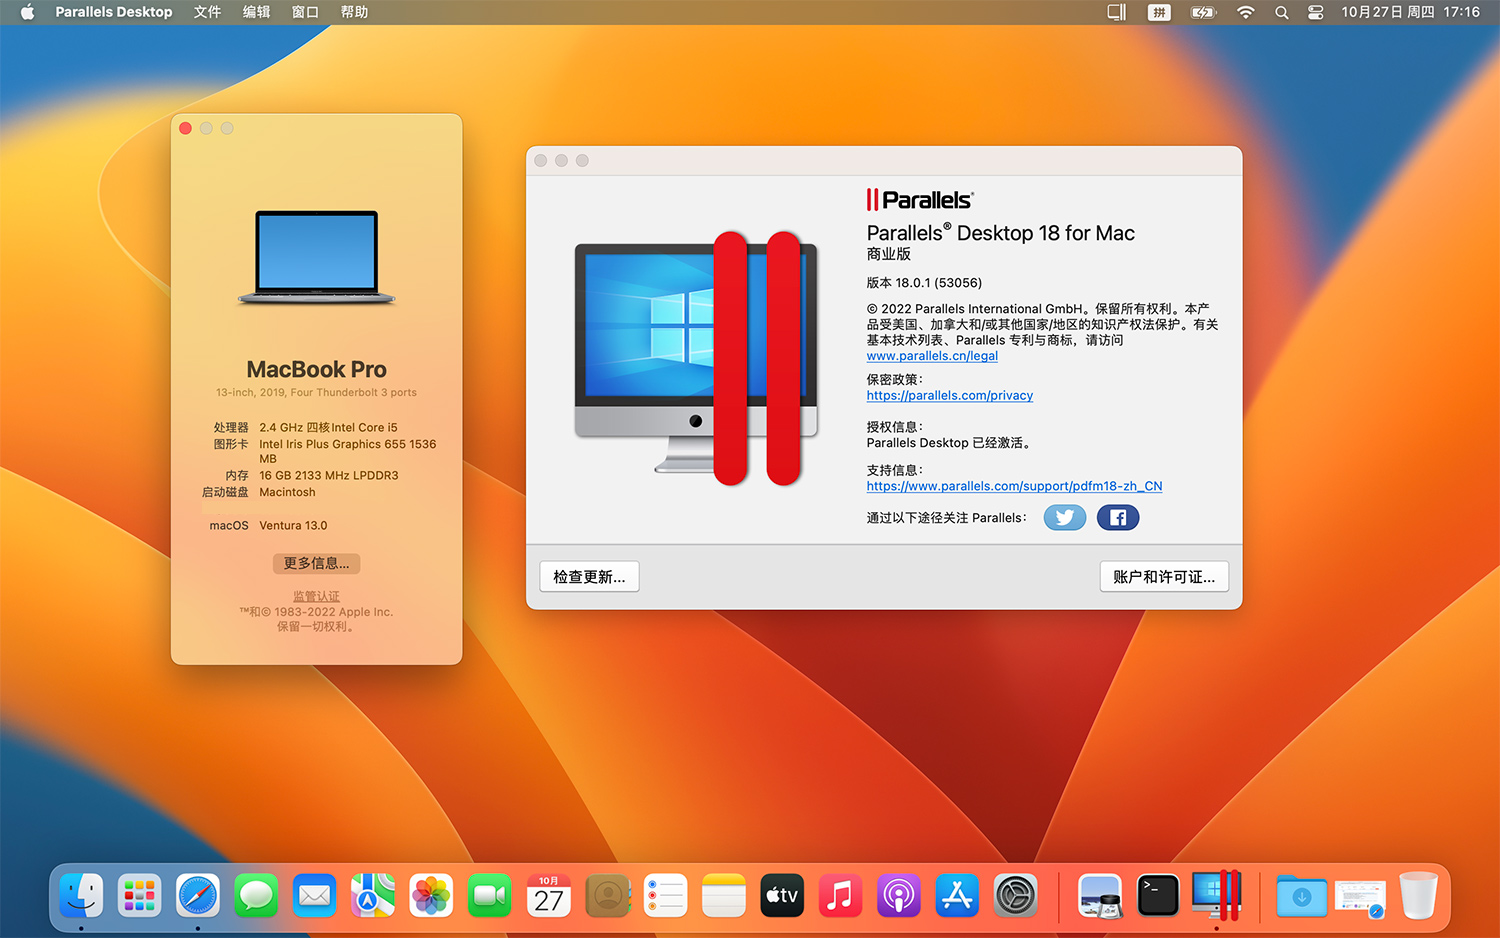Launch FaceTime from the Dock
The height and width of the screenshot is (938, 1500).
pyautogui.click(x=490, y=895)
